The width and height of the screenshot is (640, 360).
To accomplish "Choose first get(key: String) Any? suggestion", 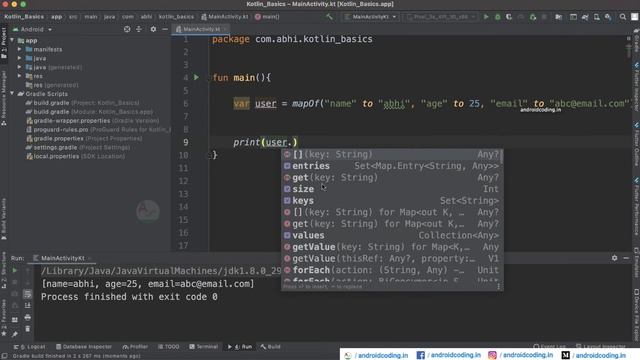I will pos(392,178).
